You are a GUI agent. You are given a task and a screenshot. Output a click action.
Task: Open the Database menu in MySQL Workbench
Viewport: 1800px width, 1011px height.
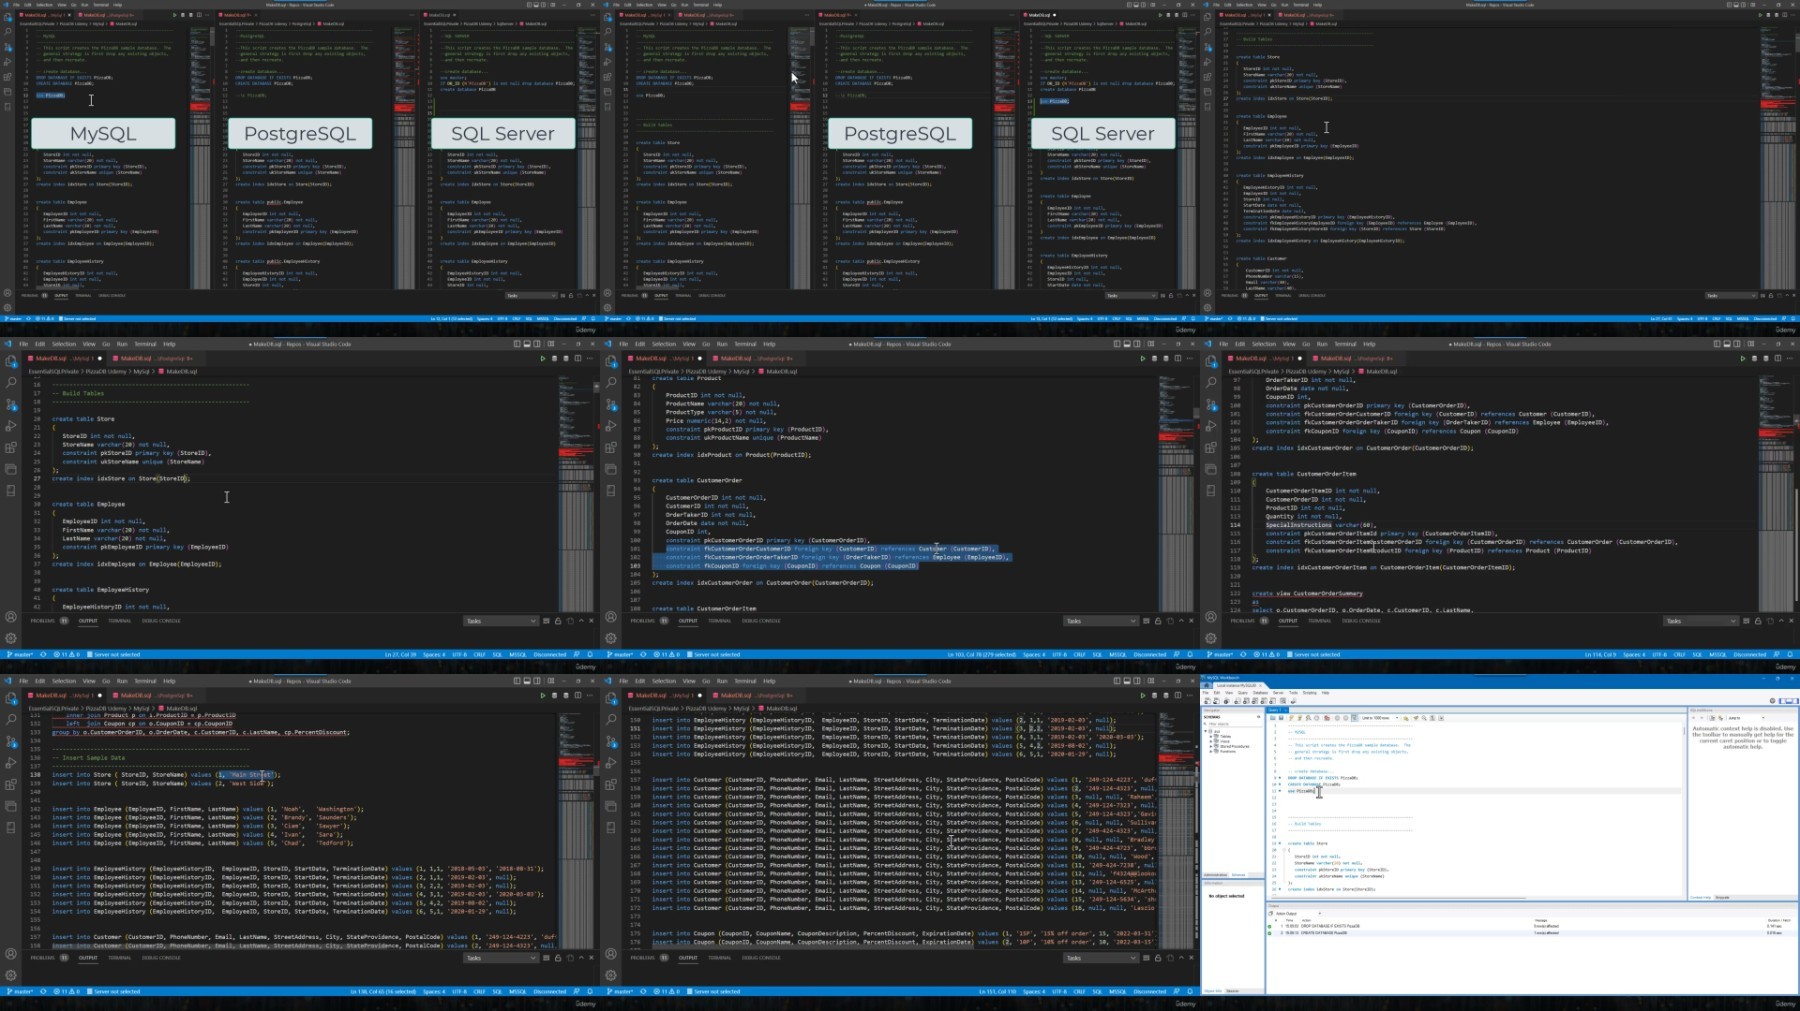click(x=1260, y=692)
